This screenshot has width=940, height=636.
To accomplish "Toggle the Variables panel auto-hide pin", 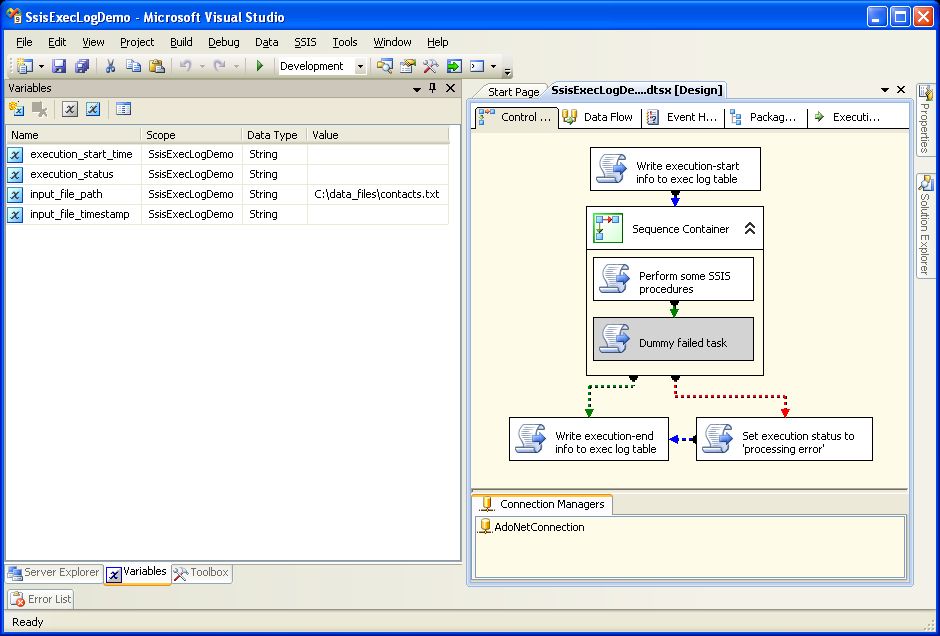I will 433,88.
